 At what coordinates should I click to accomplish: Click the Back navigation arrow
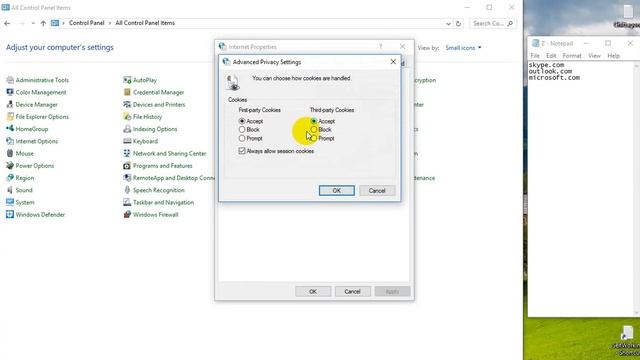click(7, 23)
